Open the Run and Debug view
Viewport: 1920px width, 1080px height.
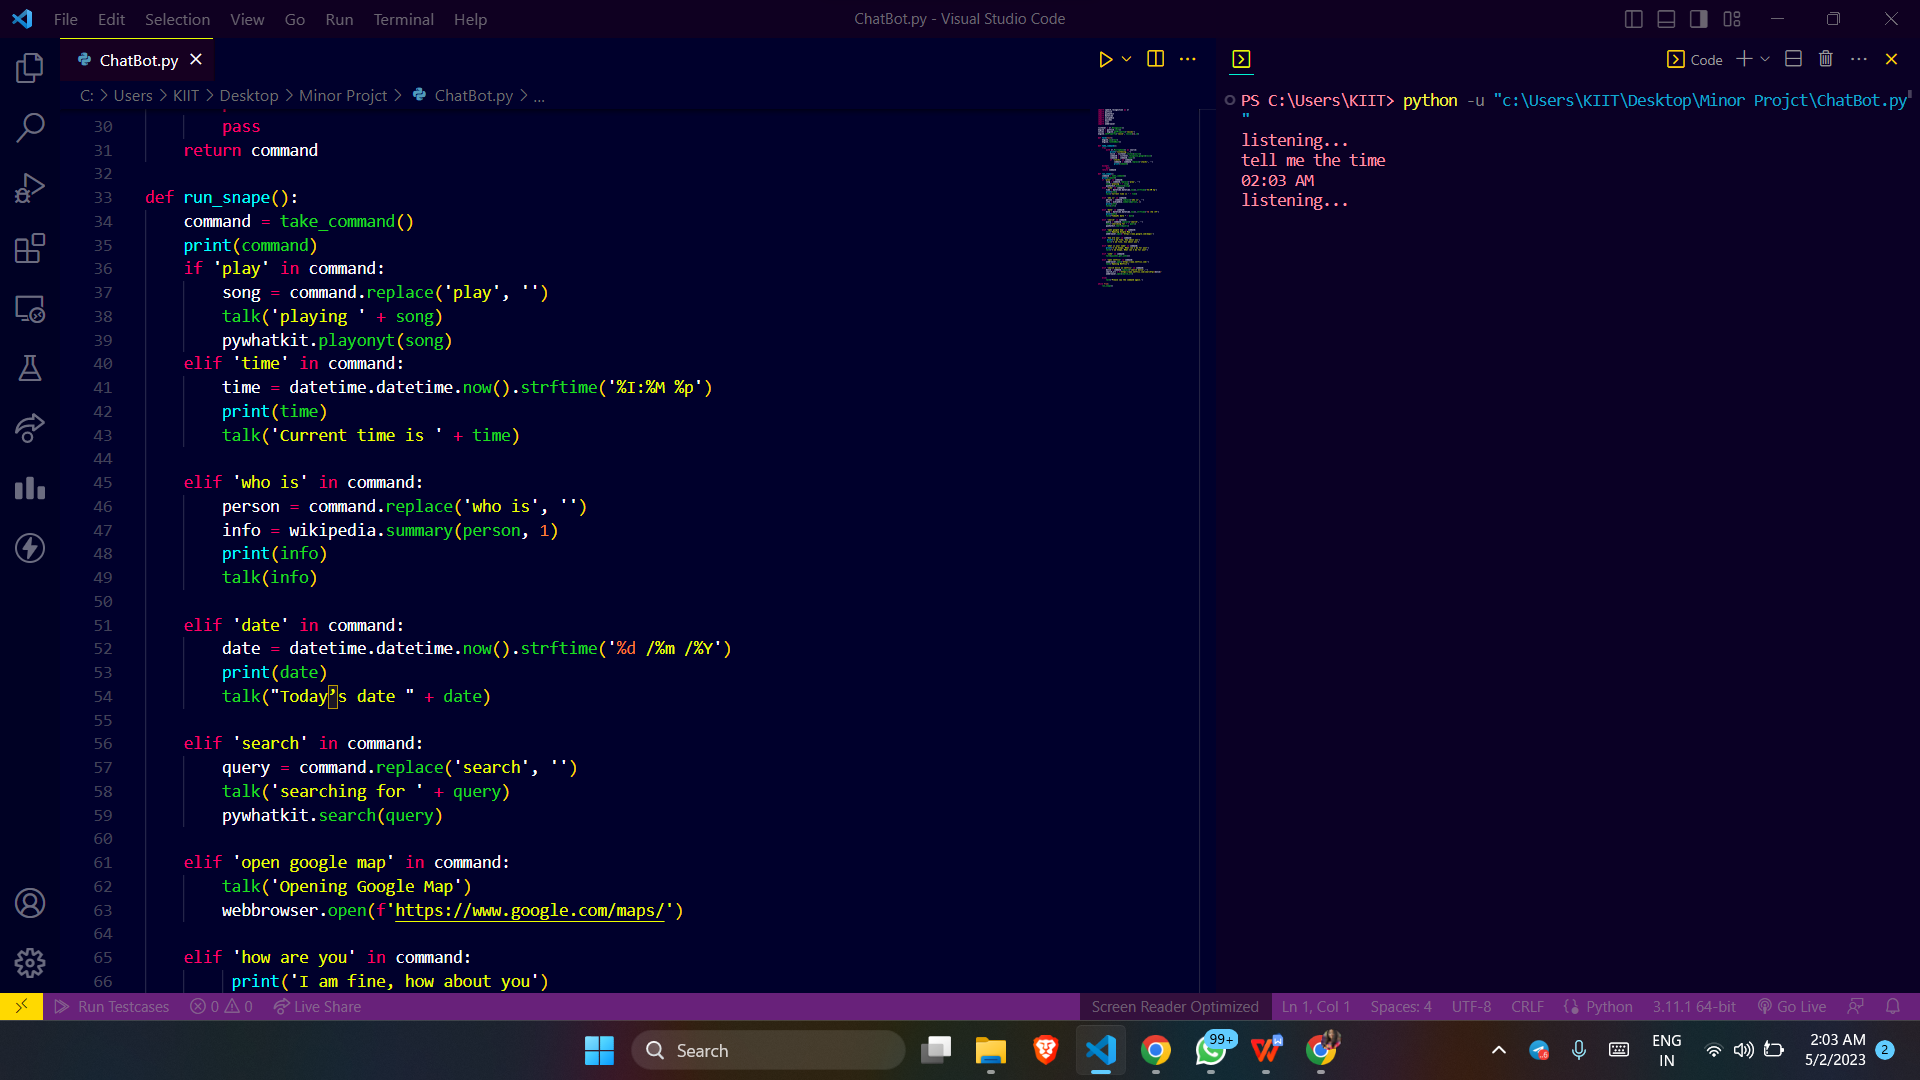tap(30, 188)
